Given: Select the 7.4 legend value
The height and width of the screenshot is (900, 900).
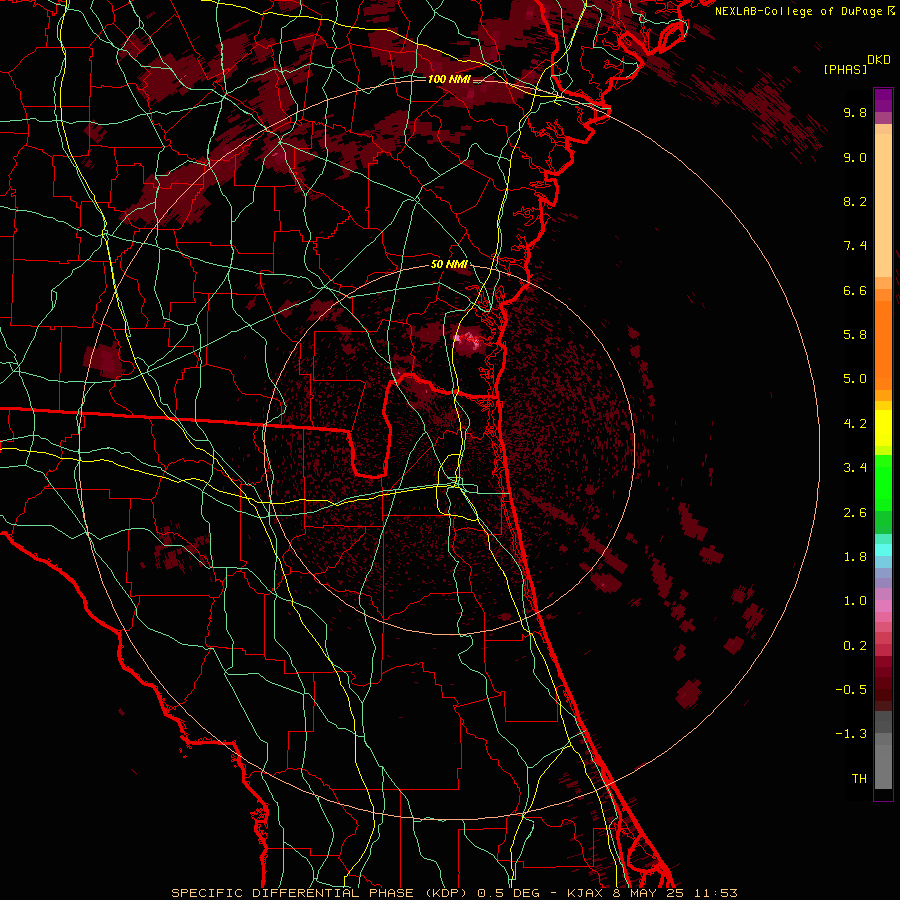Looking at the screenshot, I should tap(855, 246).
